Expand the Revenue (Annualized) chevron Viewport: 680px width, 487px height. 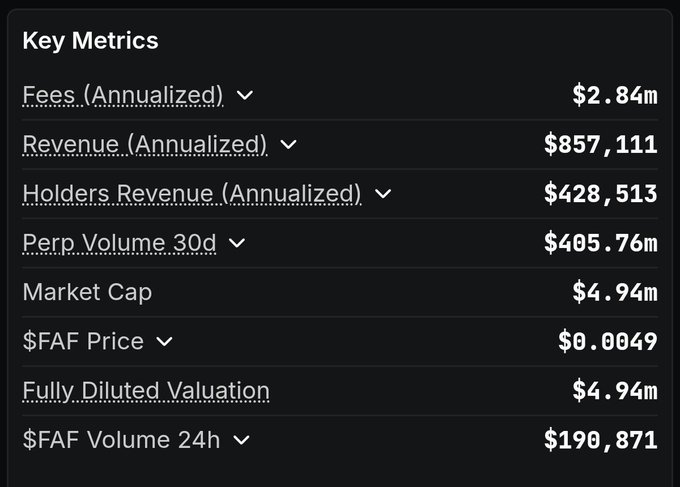pyautogui.click(x=289, y=145)
